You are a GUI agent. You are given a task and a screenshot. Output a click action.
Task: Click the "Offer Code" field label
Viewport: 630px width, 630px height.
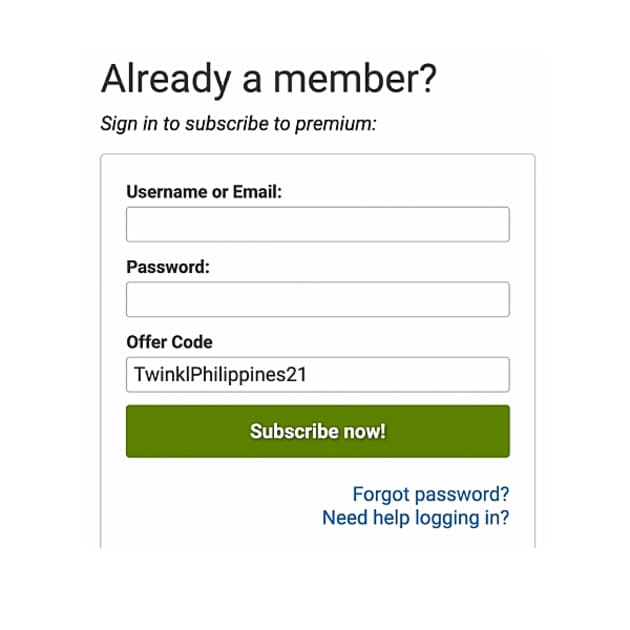coord(169,342)
